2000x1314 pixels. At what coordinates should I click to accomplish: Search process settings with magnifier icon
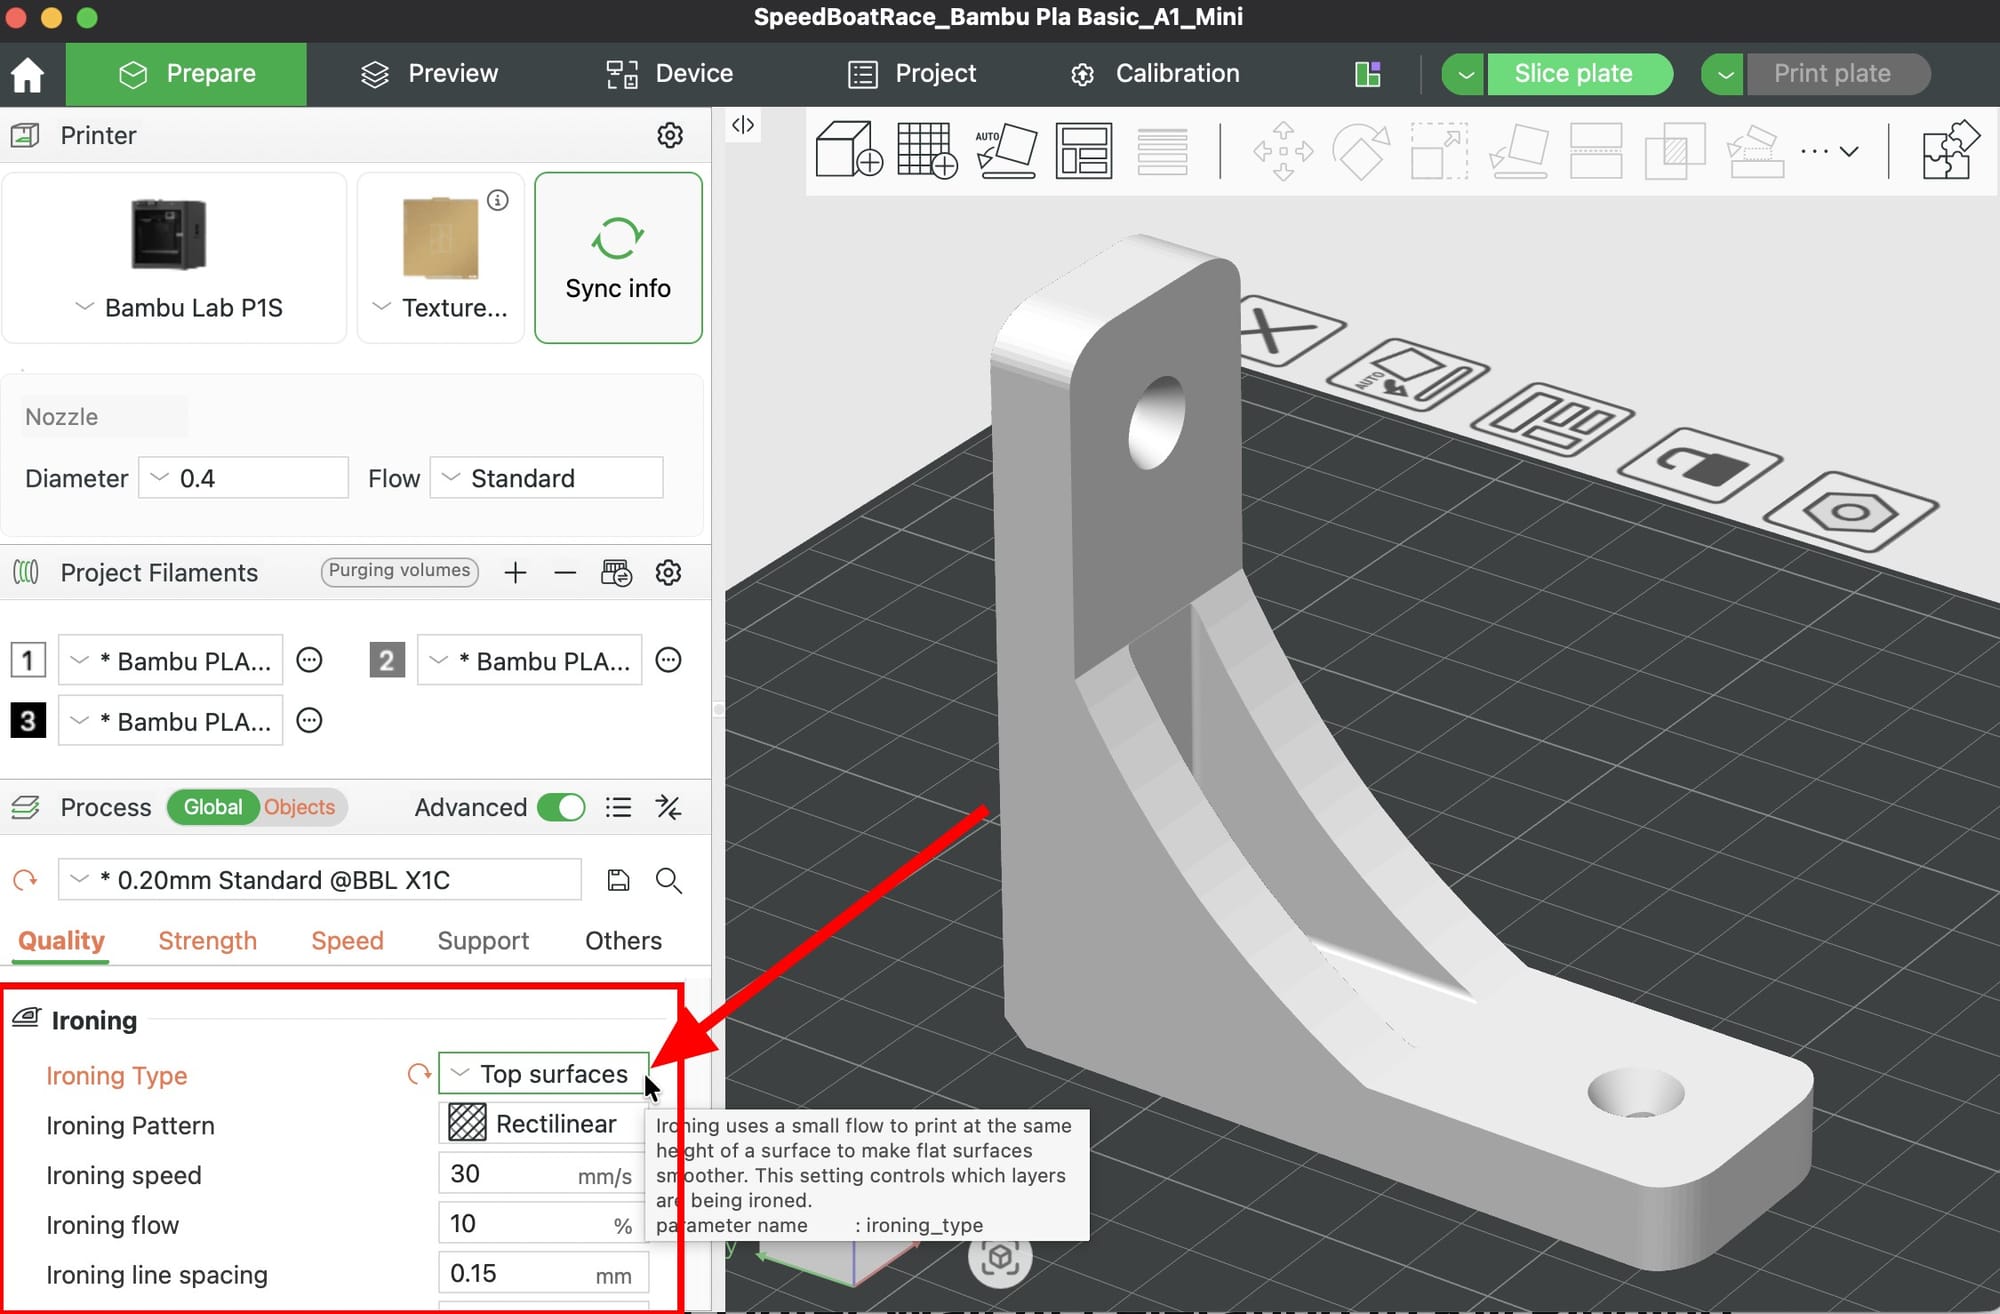[668, 880]
